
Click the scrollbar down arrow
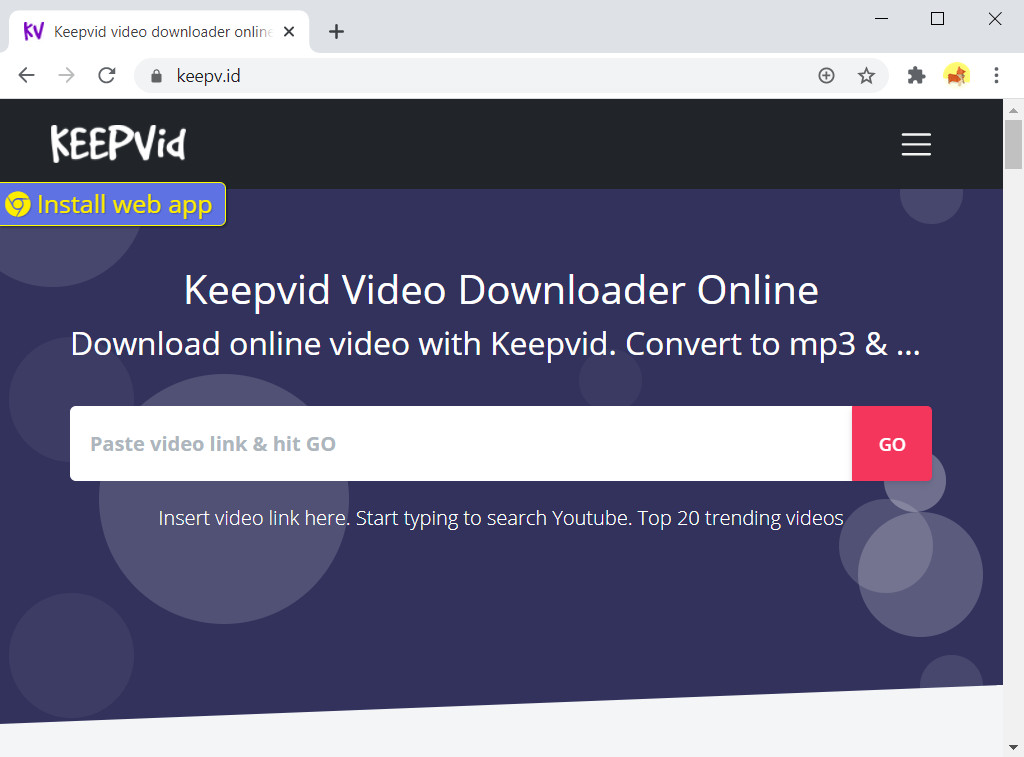(x=1013, y=747)
